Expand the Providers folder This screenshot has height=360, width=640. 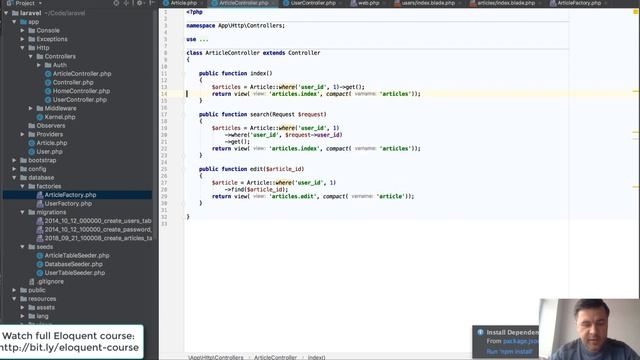click(x=22, y=134)
